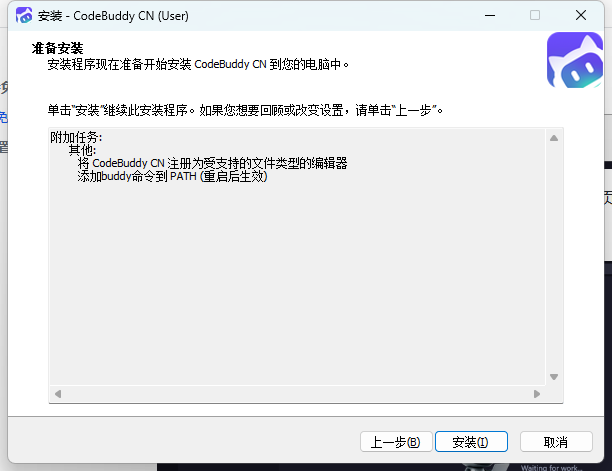Image resolution: width=612 pixels, height=471 pixels.
Task: Click the CodeBuddy title bar icon
Action: 24,16
